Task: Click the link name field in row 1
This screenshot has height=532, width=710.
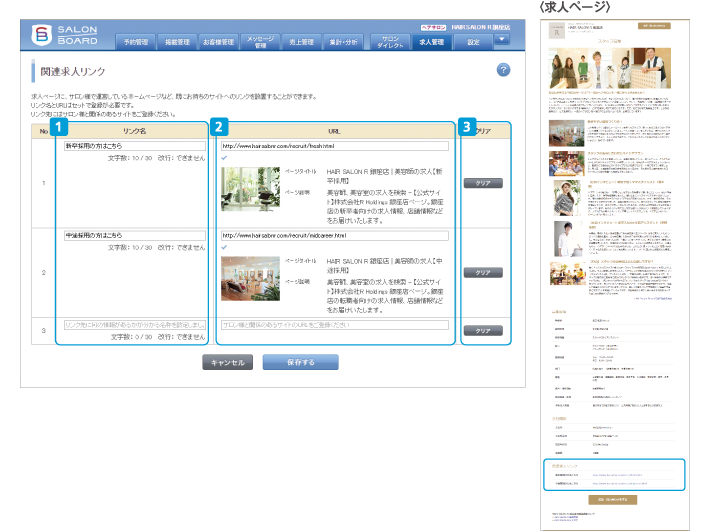Action: [135, 146]
